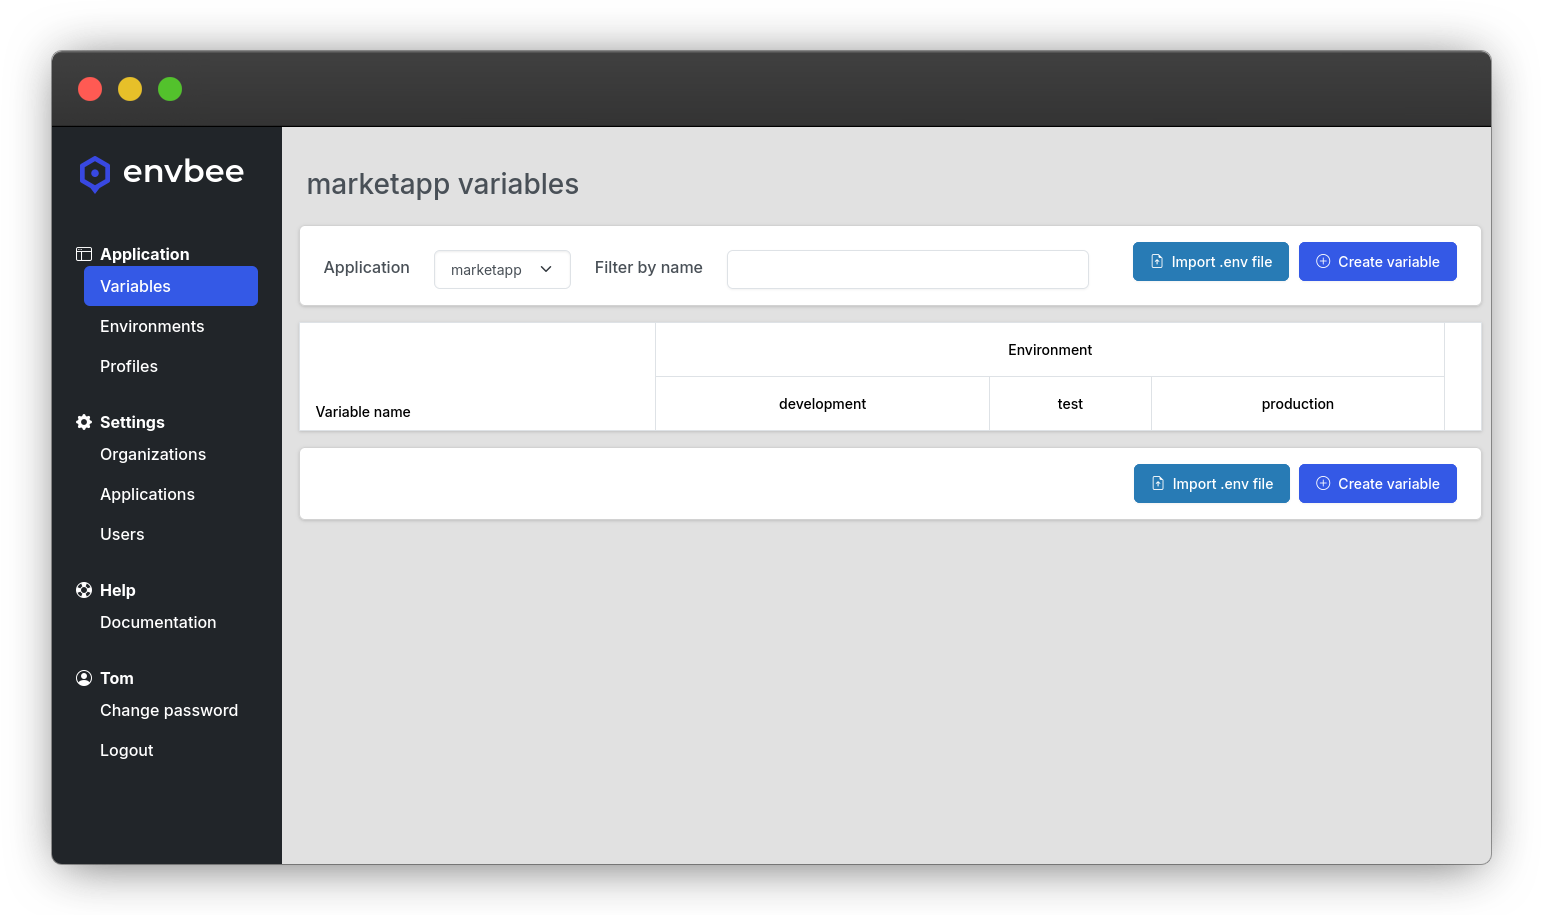Screen dimensions: 1541x915
Task: Collapse the Tom account section
Action: [x=117, y=678]
